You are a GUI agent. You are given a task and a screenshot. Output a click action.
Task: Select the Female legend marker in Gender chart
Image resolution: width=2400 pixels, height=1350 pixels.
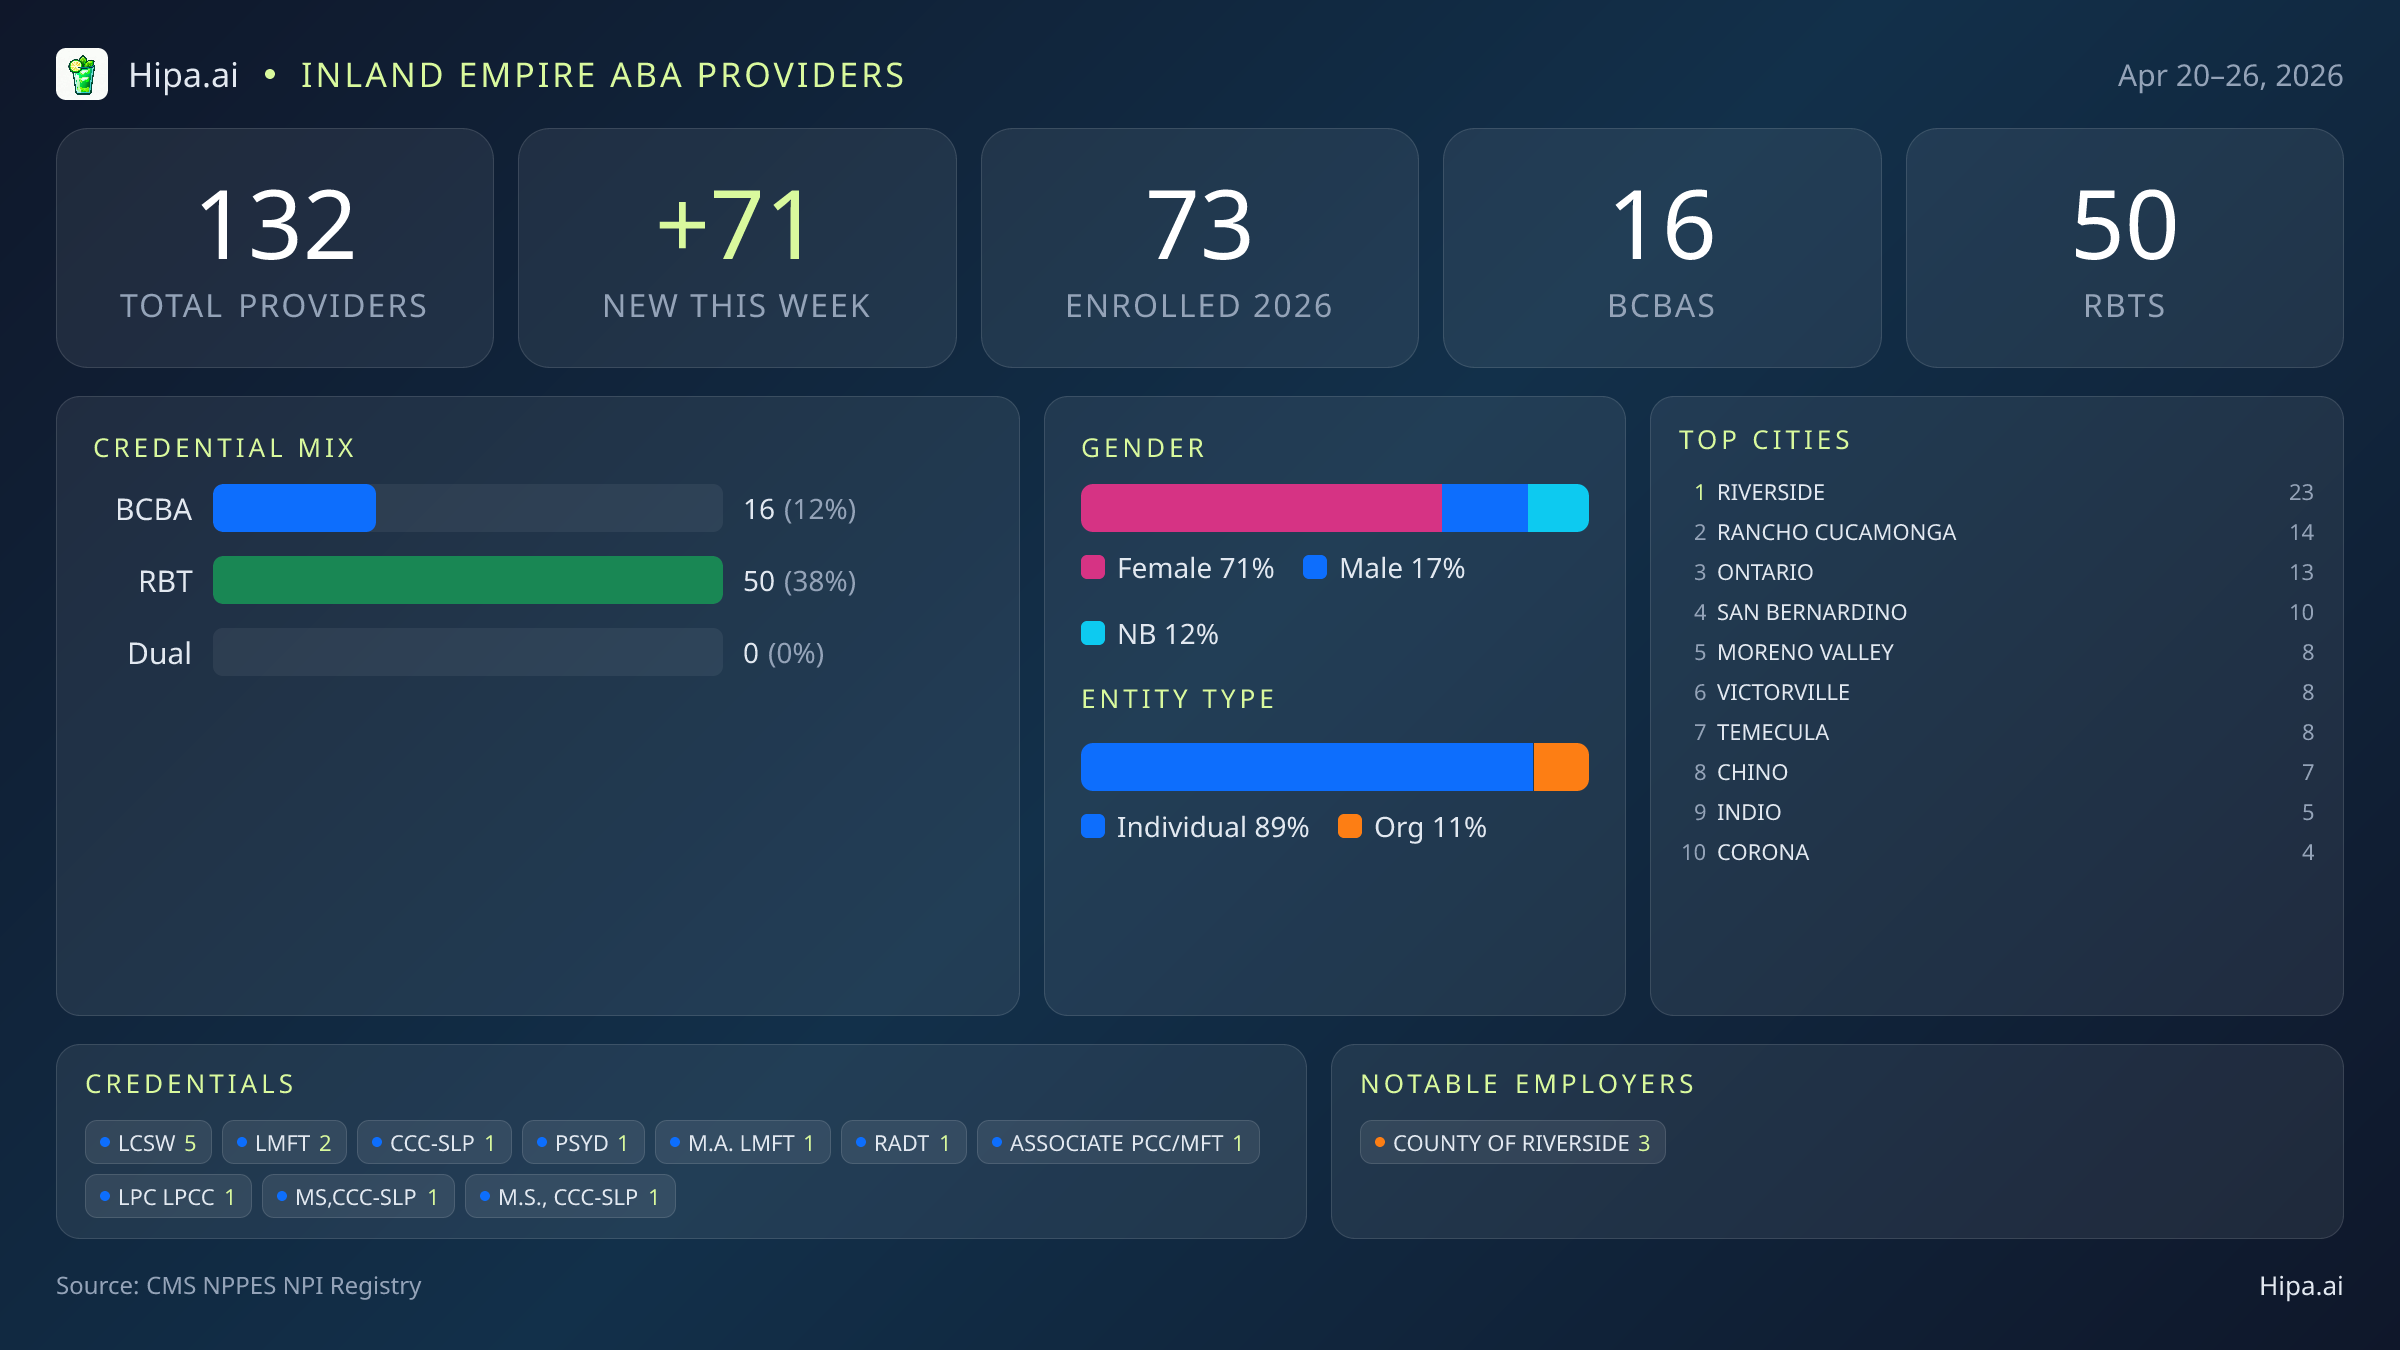pyautogui.click(x=1094, y=567)
